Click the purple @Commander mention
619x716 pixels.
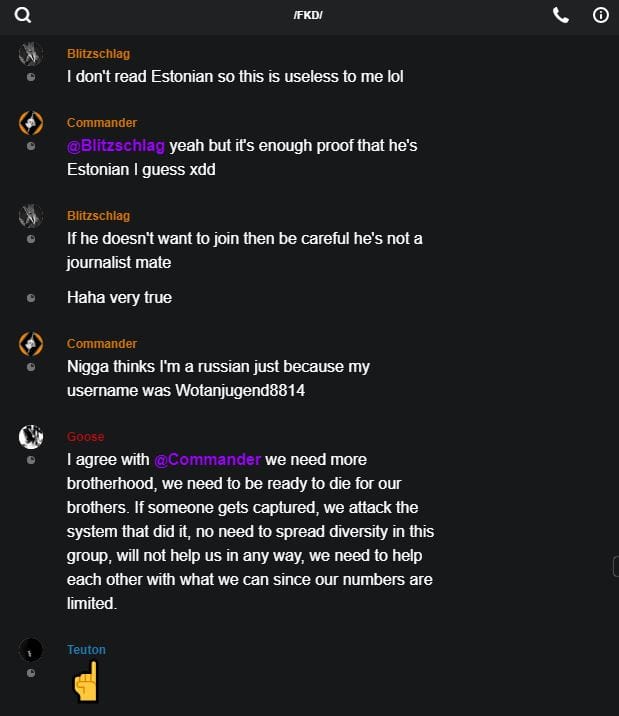coord(207,460)
